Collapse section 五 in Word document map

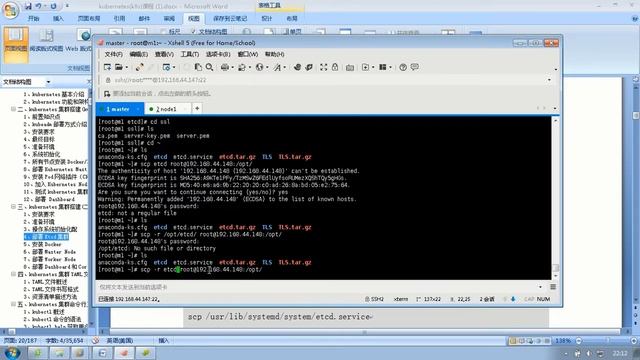click(13, 304)
